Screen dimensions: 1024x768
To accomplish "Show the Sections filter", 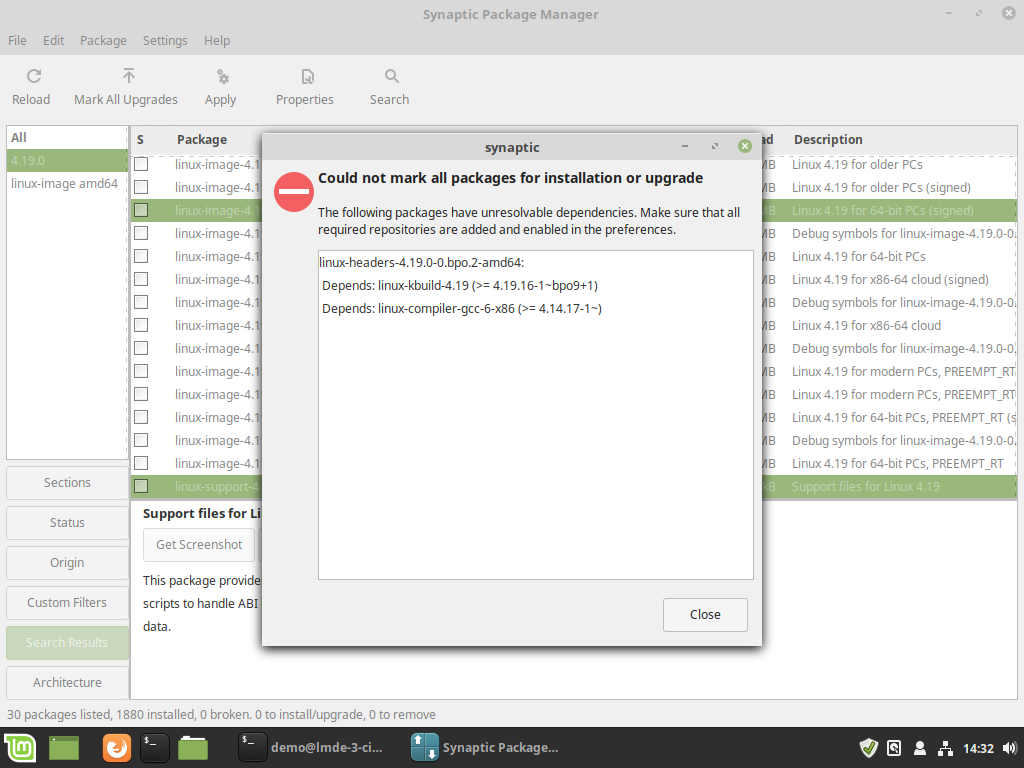I will pos(67,483).
